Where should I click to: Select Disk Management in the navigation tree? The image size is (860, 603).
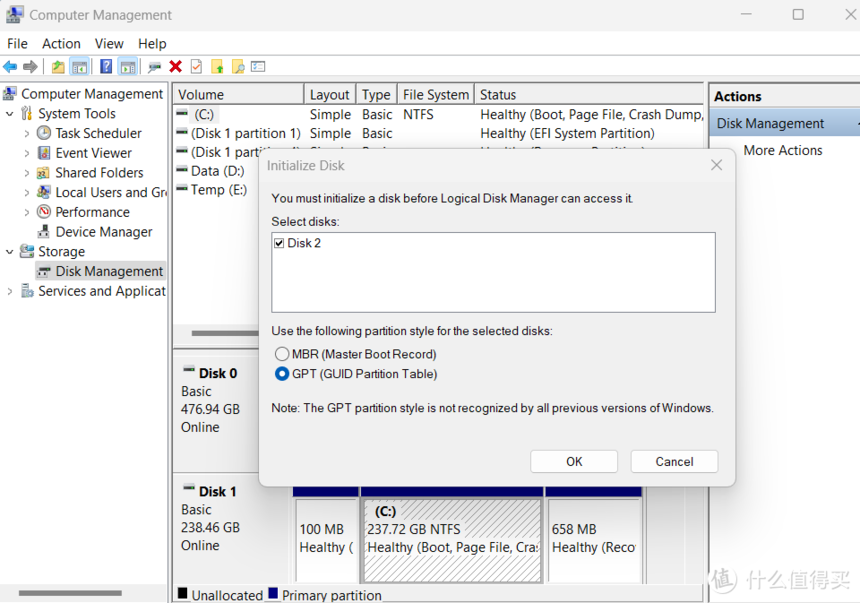coord(109,272)
